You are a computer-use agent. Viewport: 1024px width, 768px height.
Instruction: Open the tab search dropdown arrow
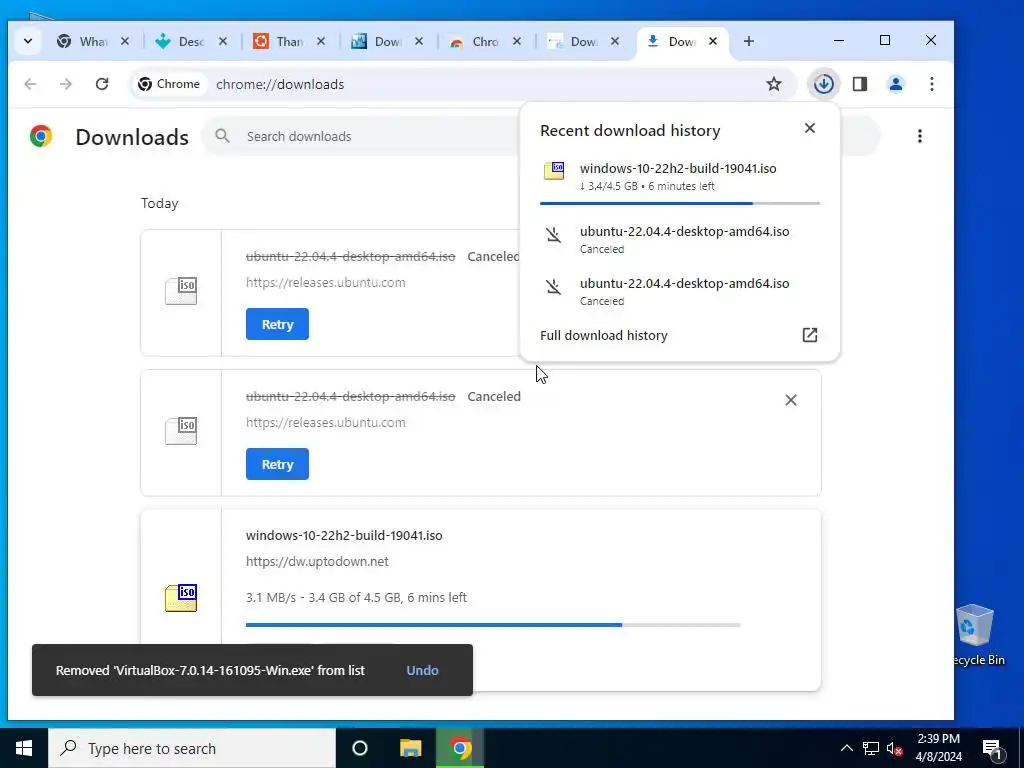[x=27, y=41]
